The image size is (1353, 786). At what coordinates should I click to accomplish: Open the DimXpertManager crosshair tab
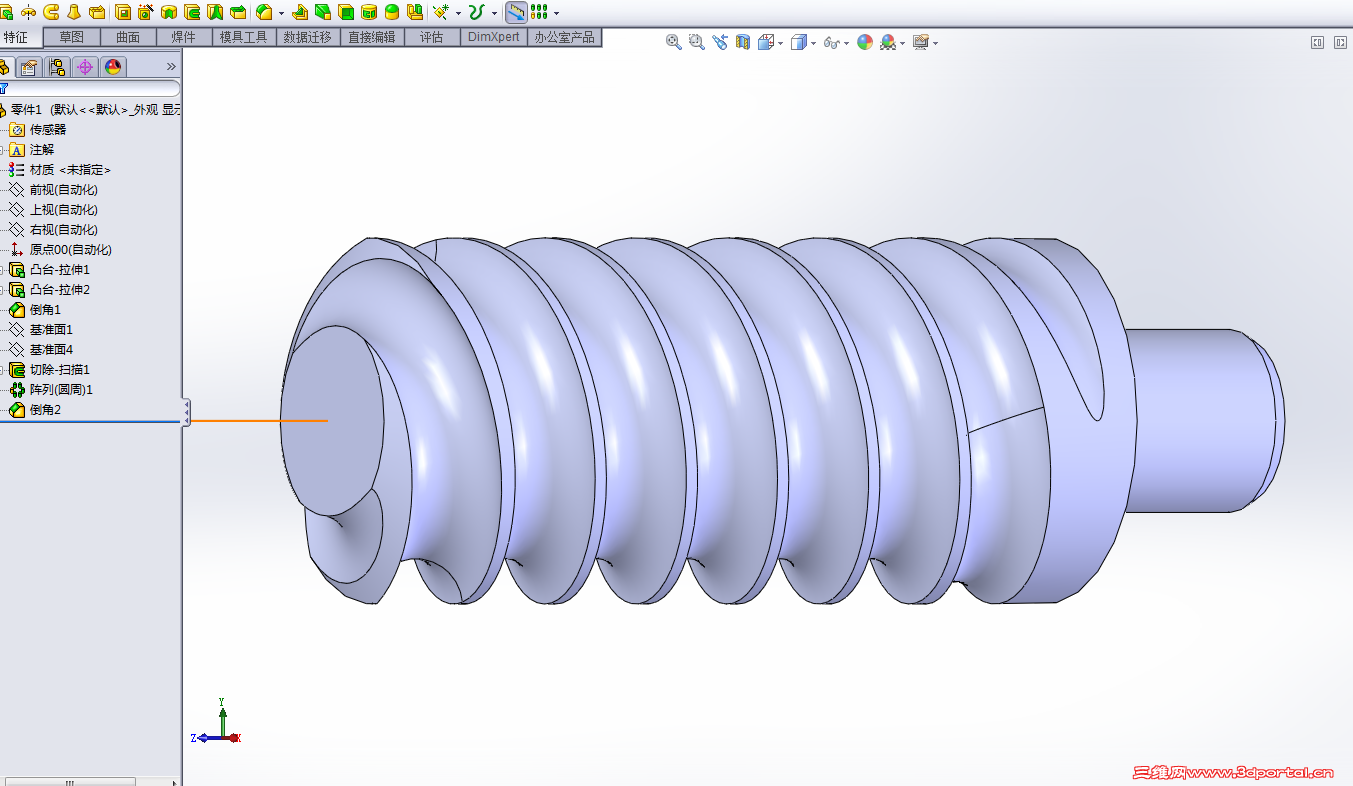[85, 67]
